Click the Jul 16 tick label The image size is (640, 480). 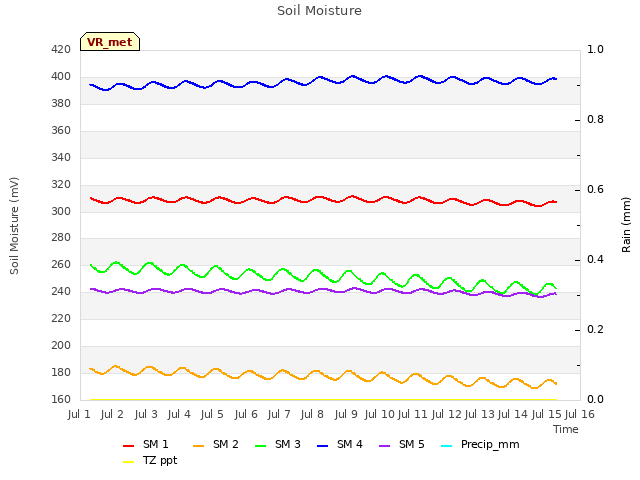(x=580, y=414)
